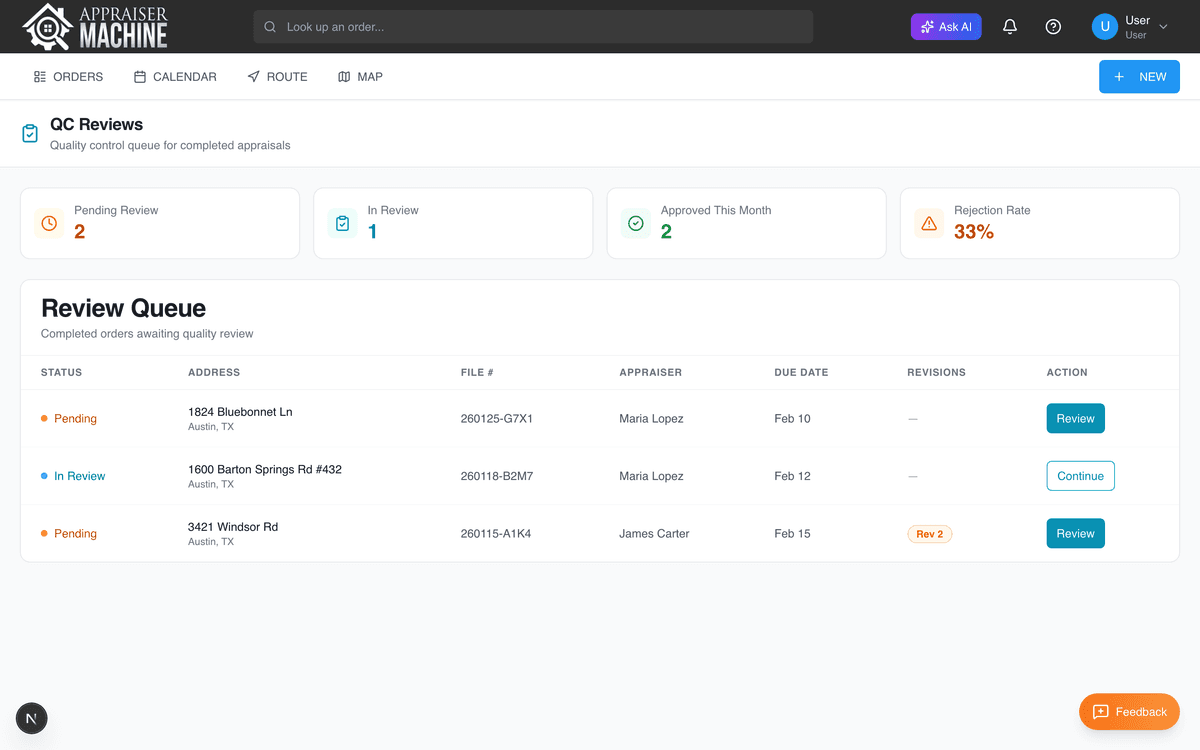Click the Next.js dev tools badge
The height and width of the screenshot is (750, 1200).
[32, 718]
